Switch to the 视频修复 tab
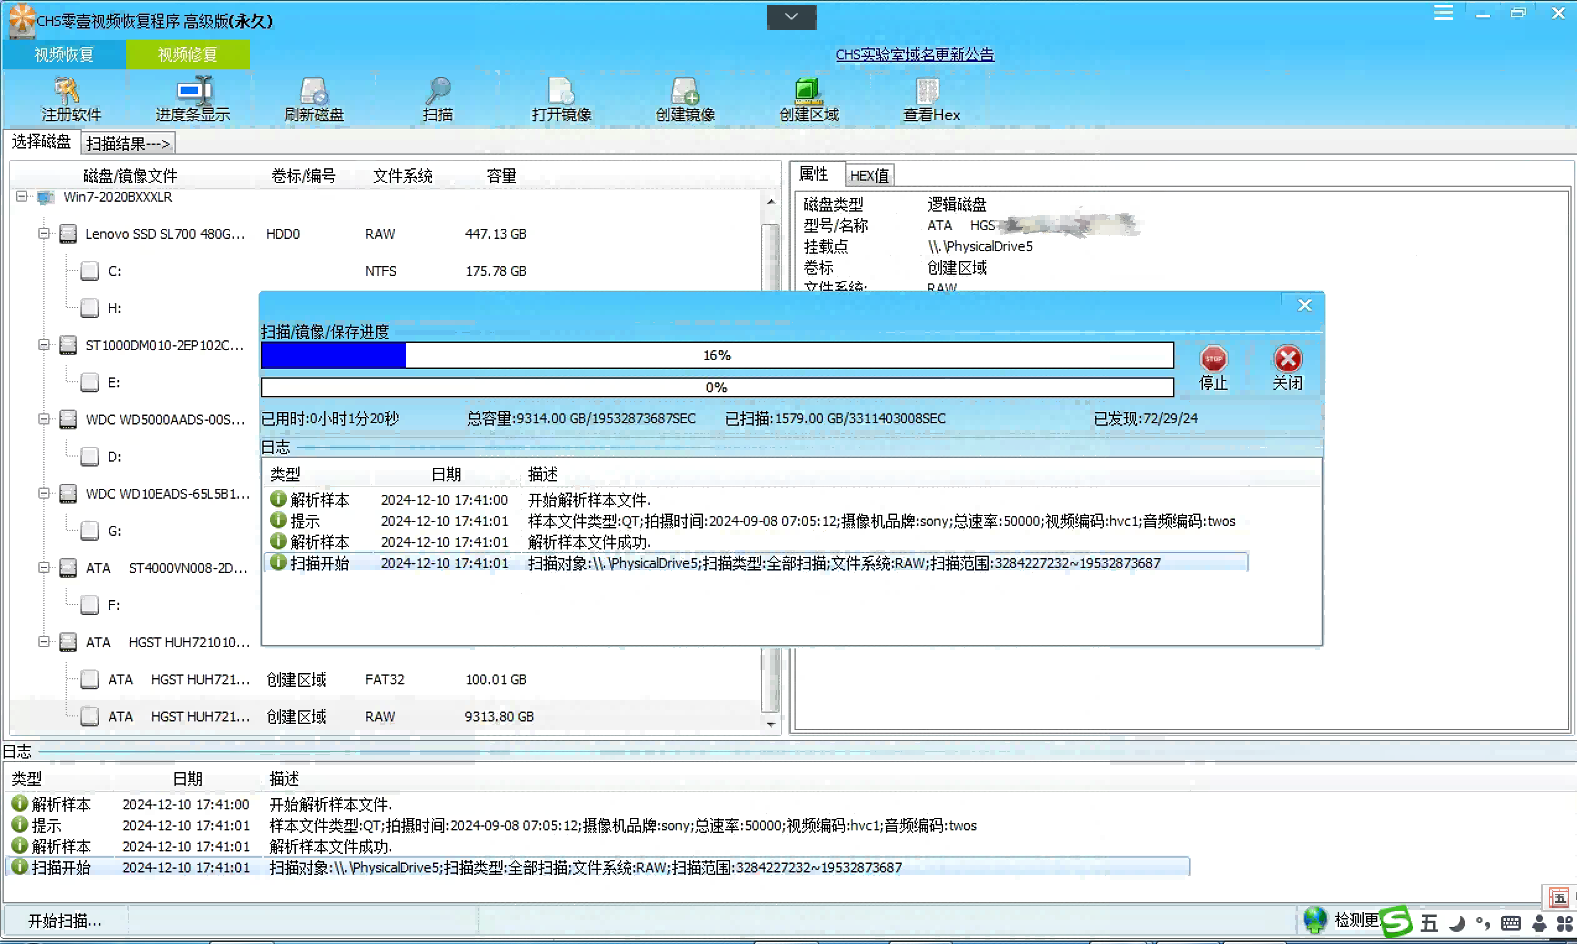Image resolution: width=1577 pixels, height=944 pixels. pos(187,55)
